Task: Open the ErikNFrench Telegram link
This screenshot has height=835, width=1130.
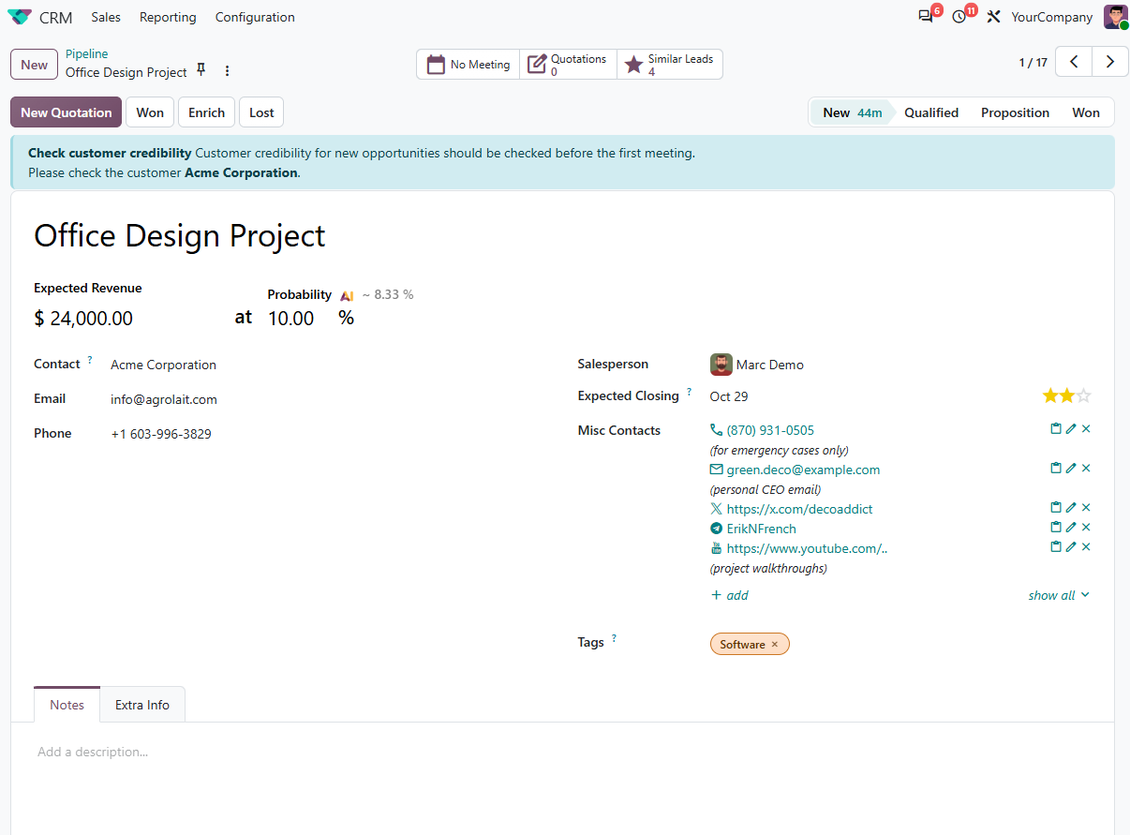Action: [761, 529]
